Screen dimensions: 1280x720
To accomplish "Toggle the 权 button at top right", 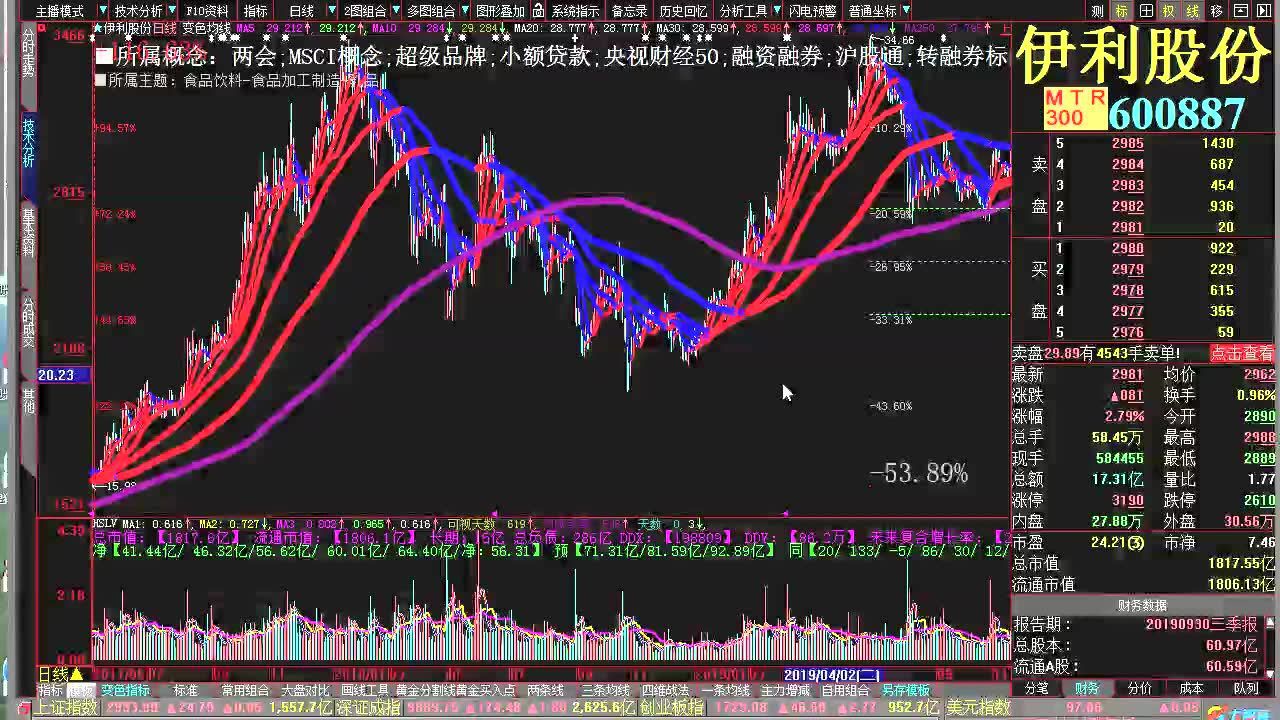I will pyautogui.click(x=1169, y=11).
